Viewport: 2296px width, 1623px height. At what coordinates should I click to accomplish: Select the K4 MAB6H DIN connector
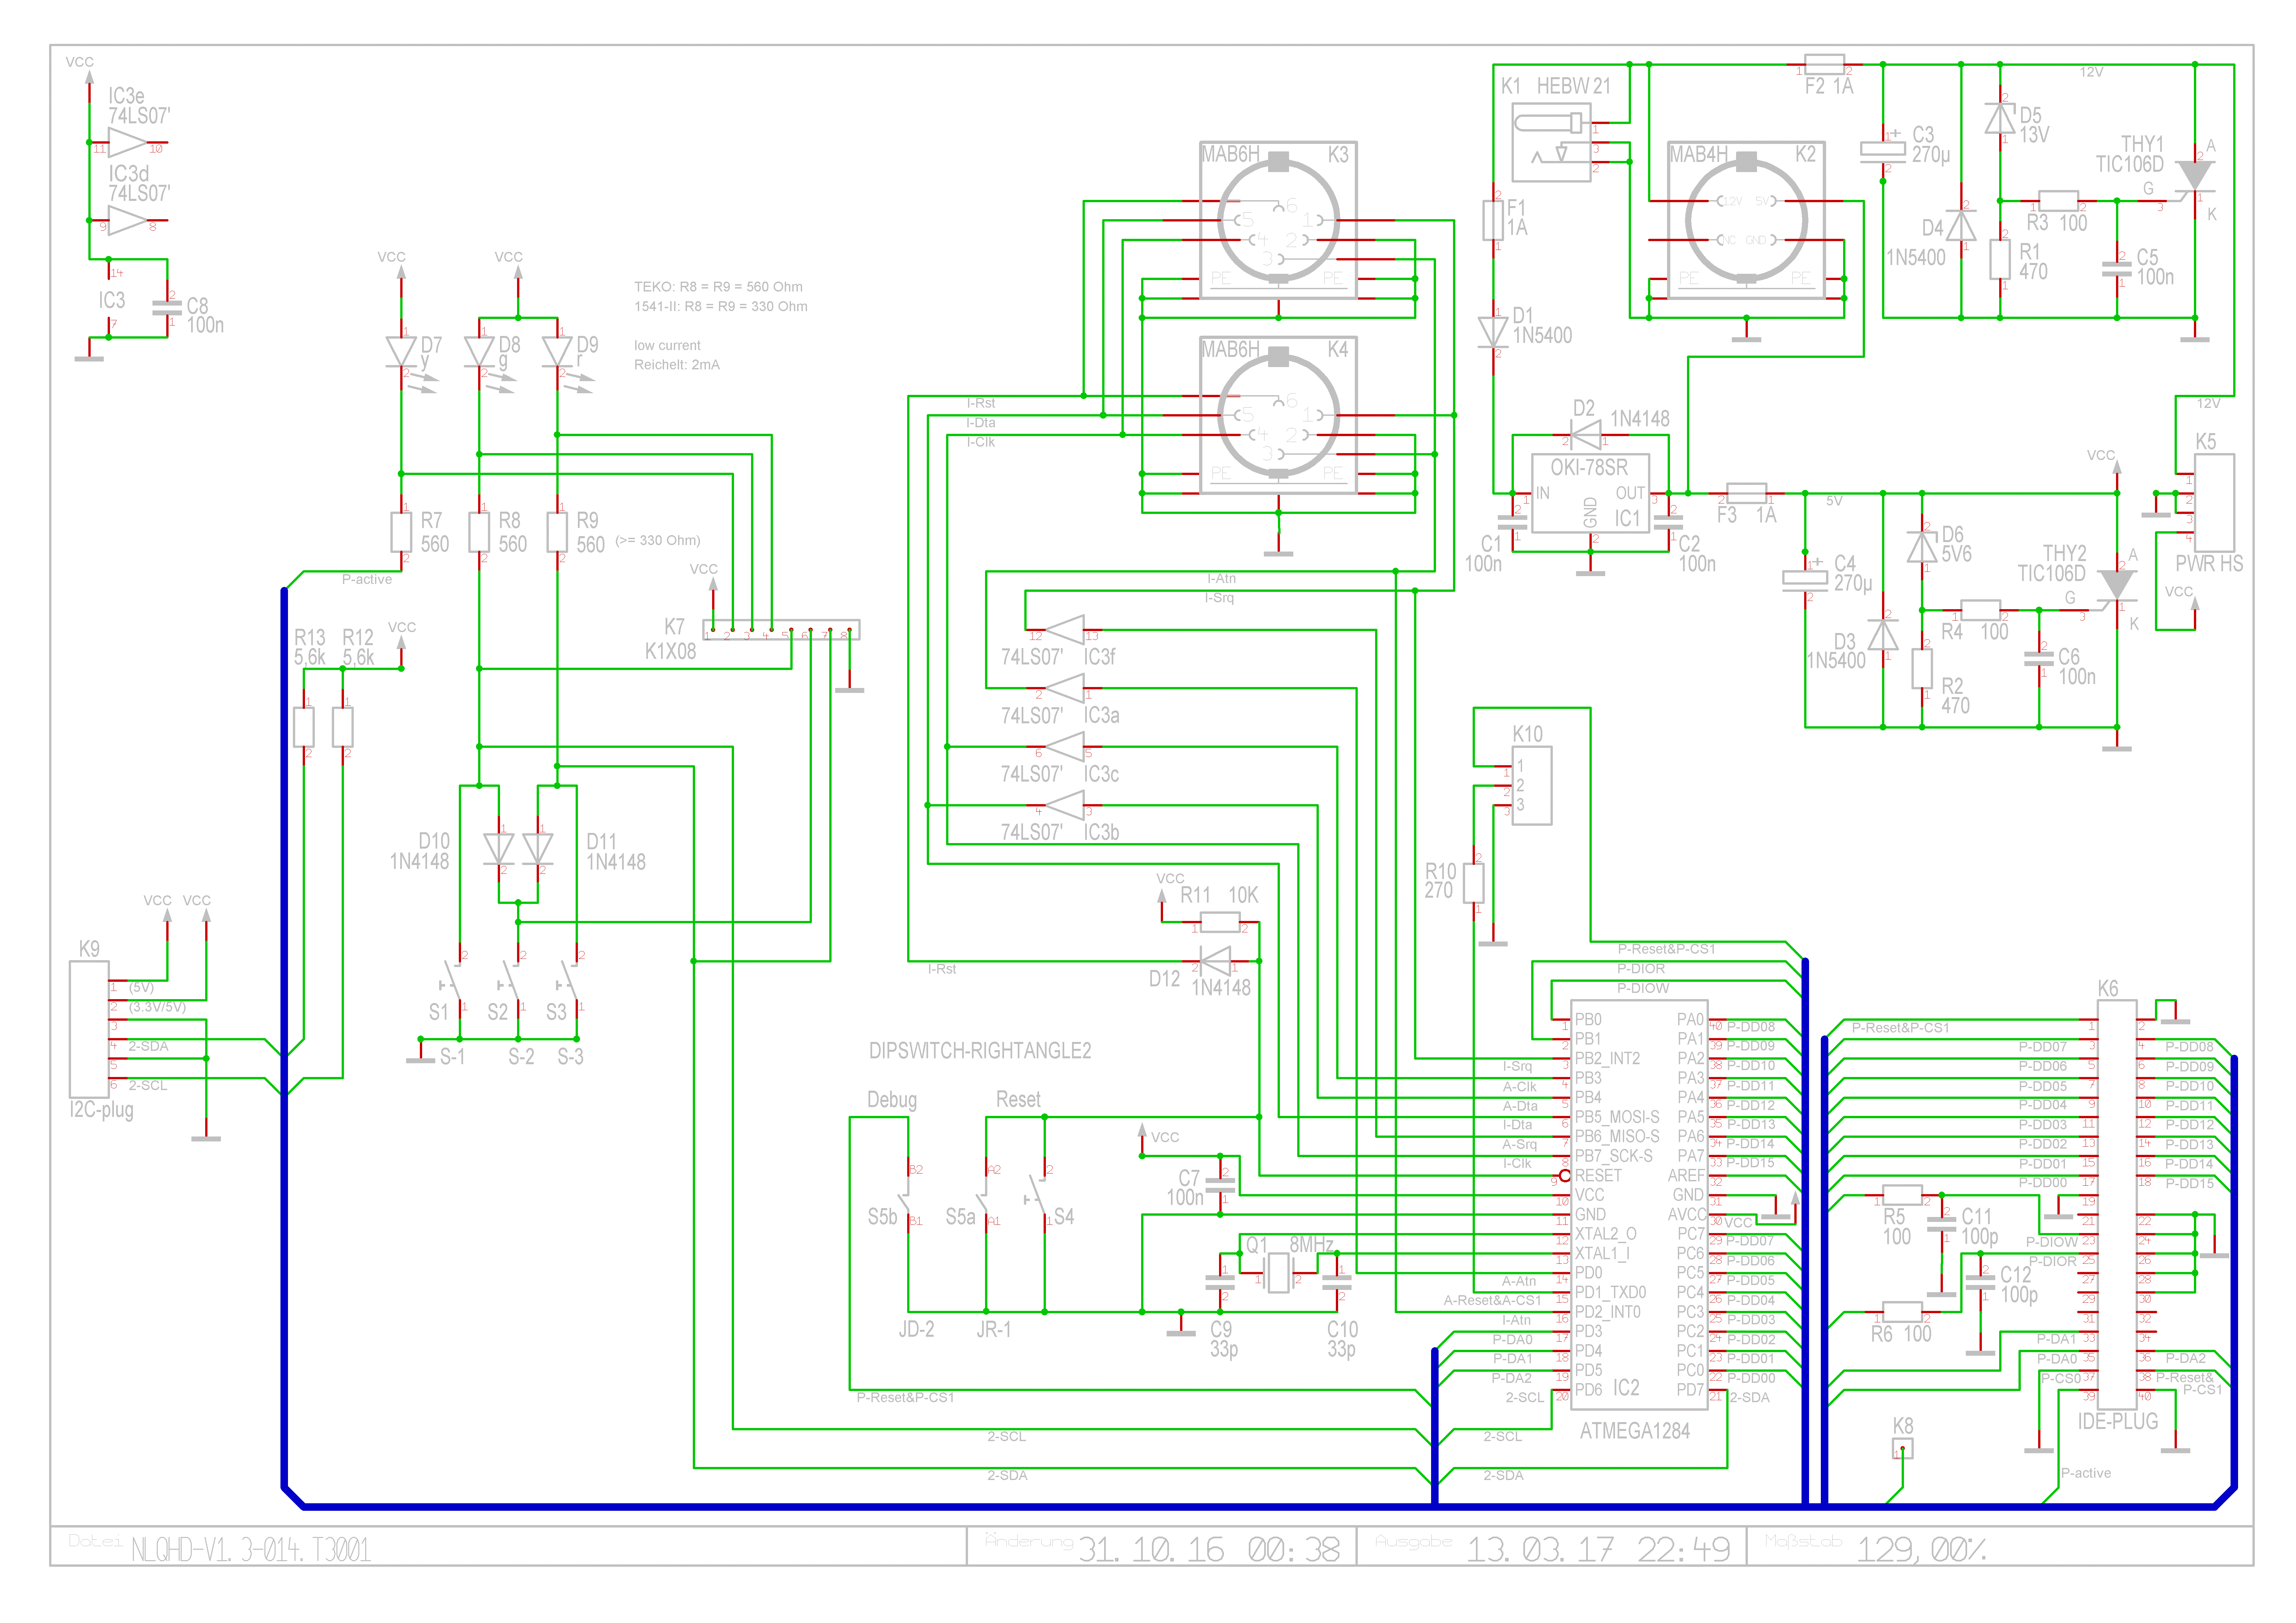click(1278, 415)
